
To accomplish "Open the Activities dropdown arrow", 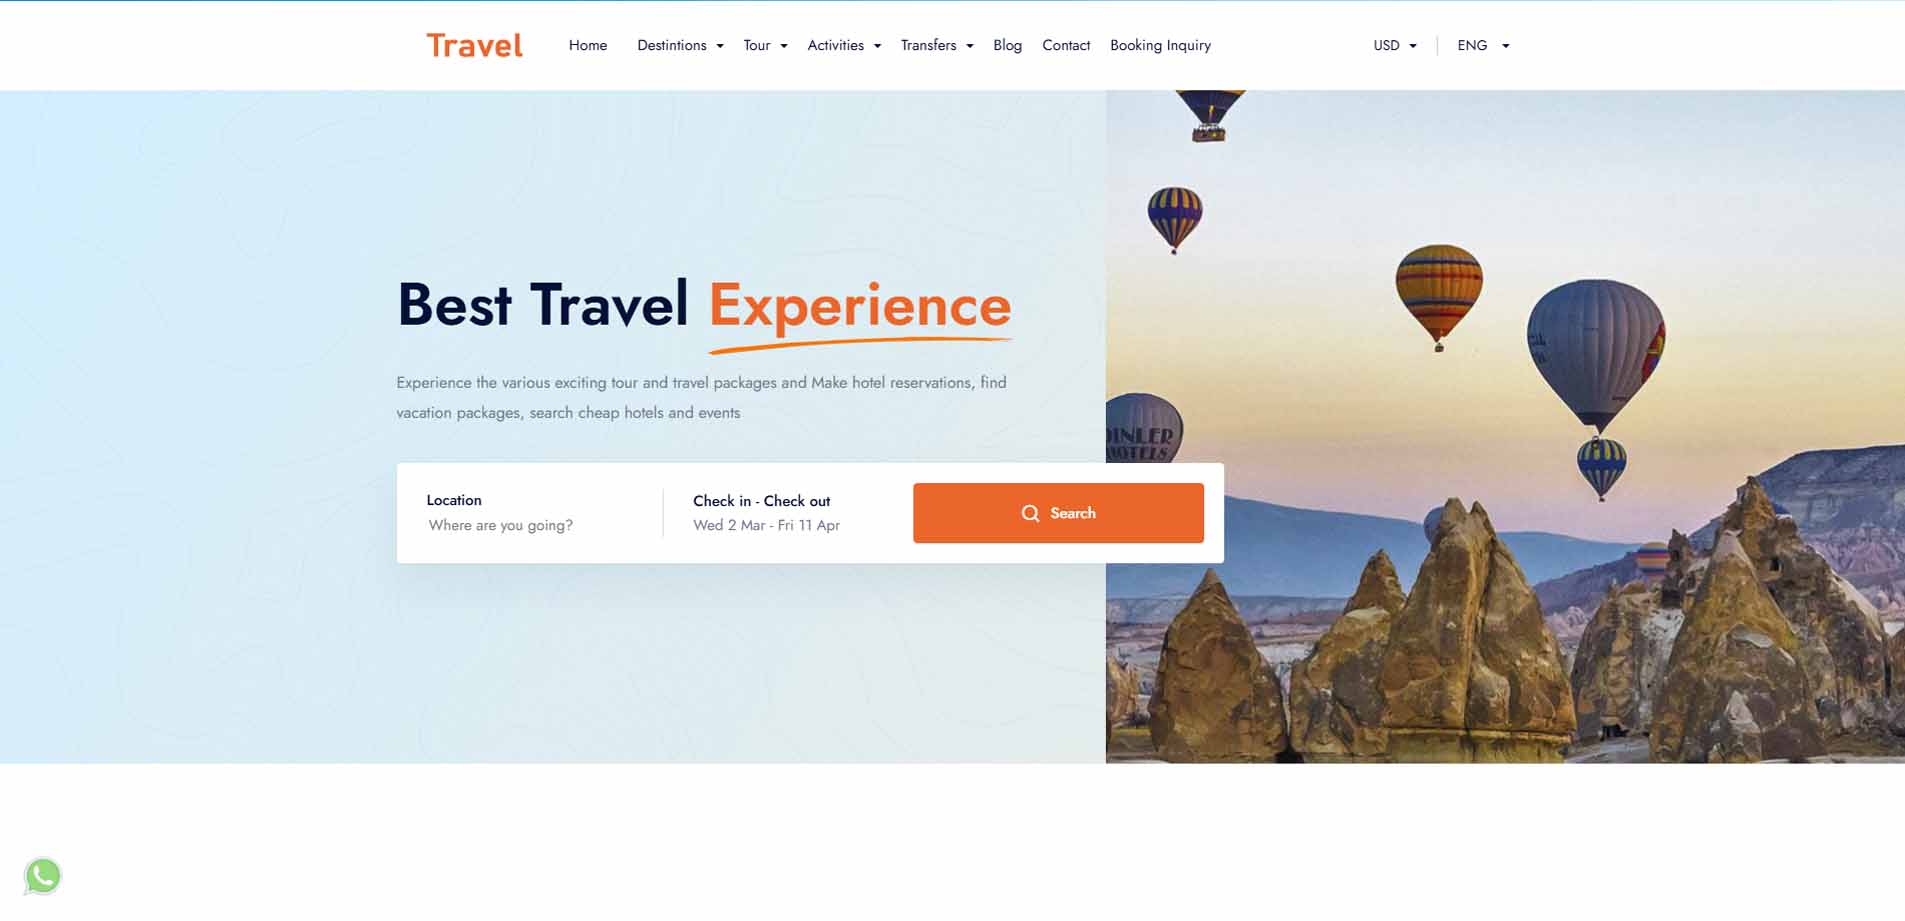I will tap(877, 46).
